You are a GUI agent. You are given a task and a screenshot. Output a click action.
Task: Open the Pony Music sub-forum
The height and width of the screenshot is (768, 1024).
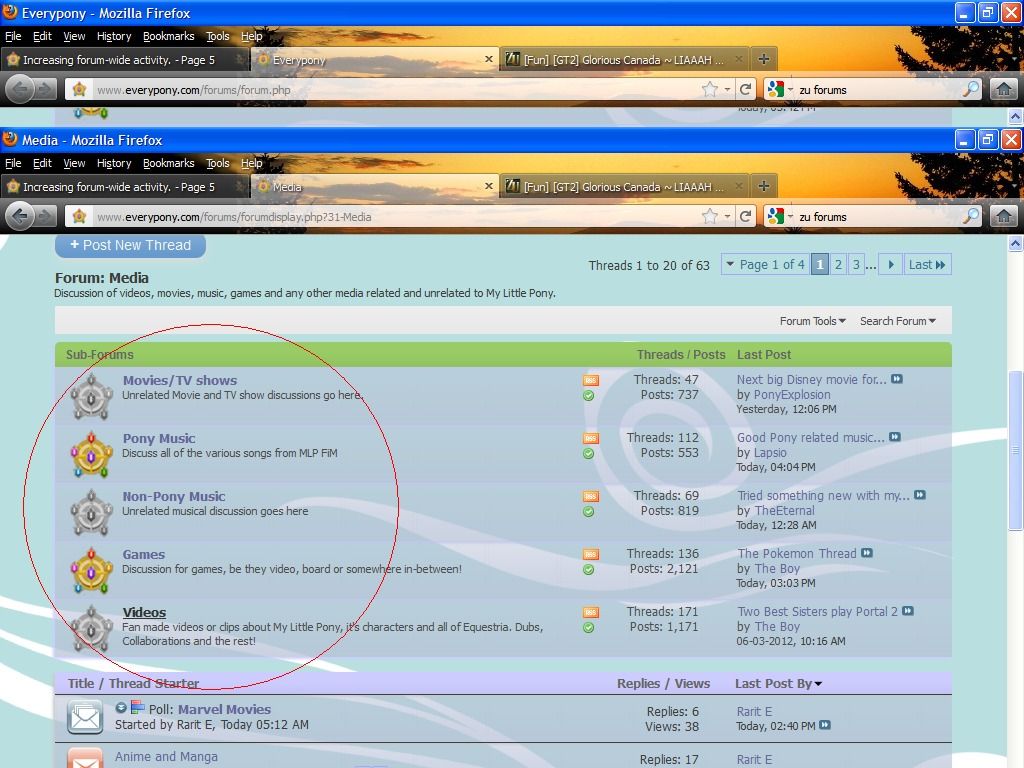point(159,438)
